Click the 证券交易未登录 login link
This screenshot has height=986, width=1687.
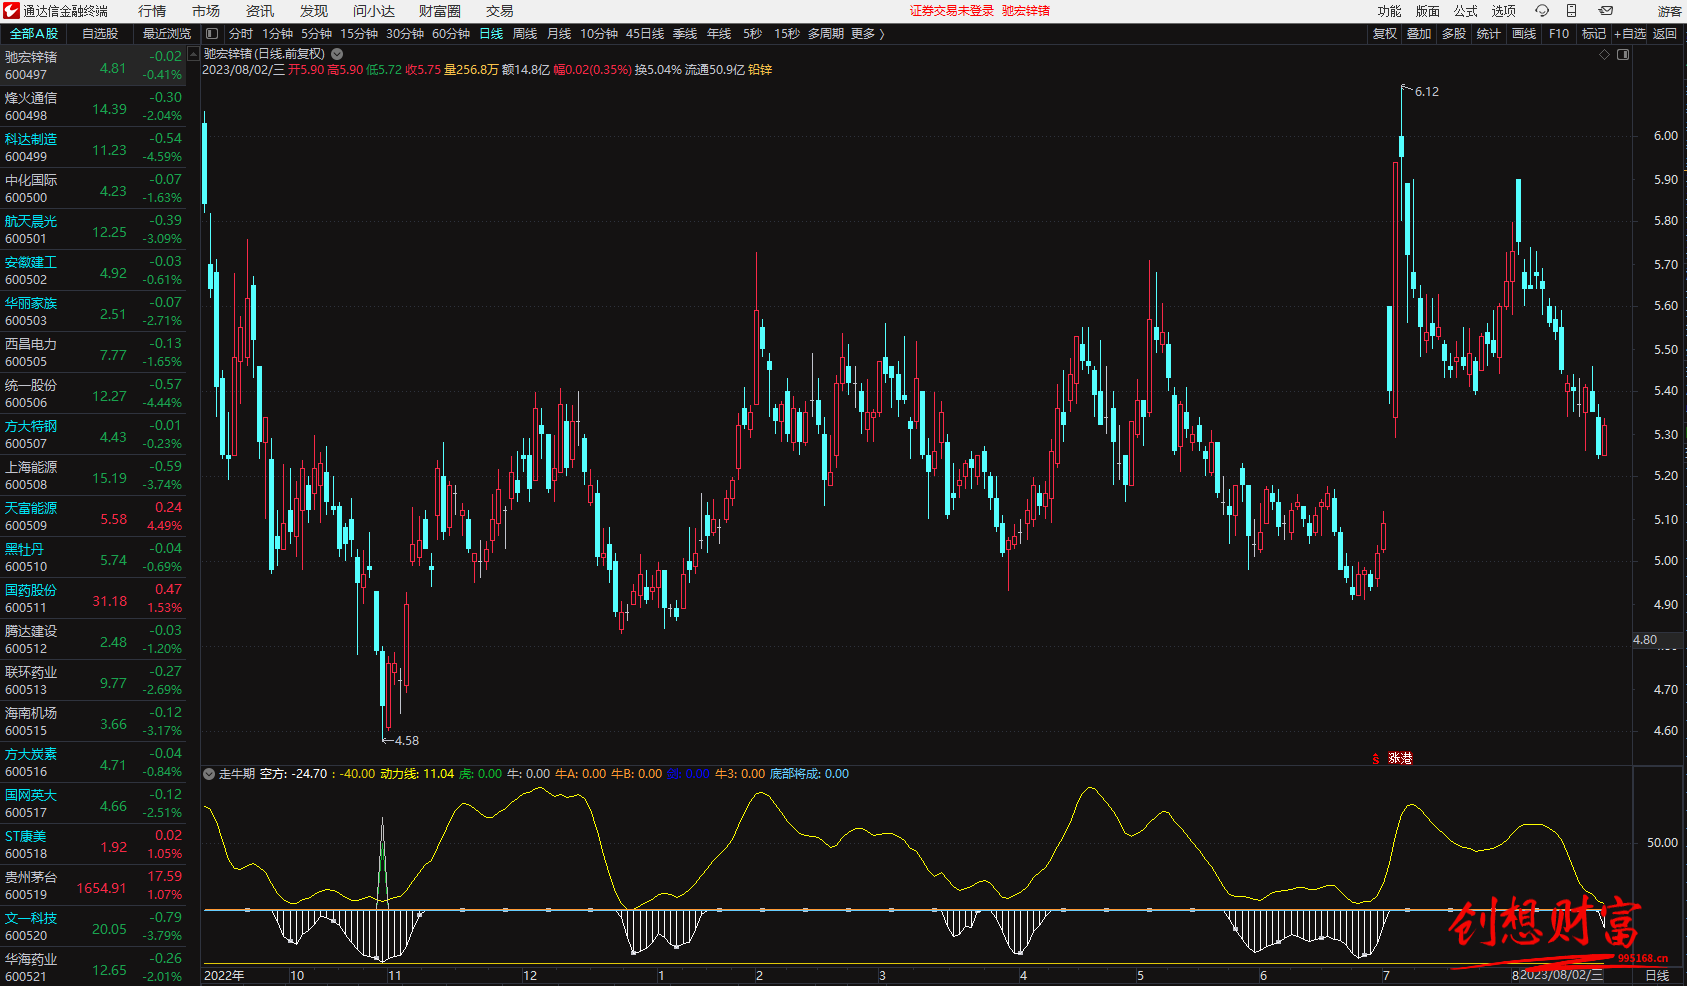(x=951, y=11)
